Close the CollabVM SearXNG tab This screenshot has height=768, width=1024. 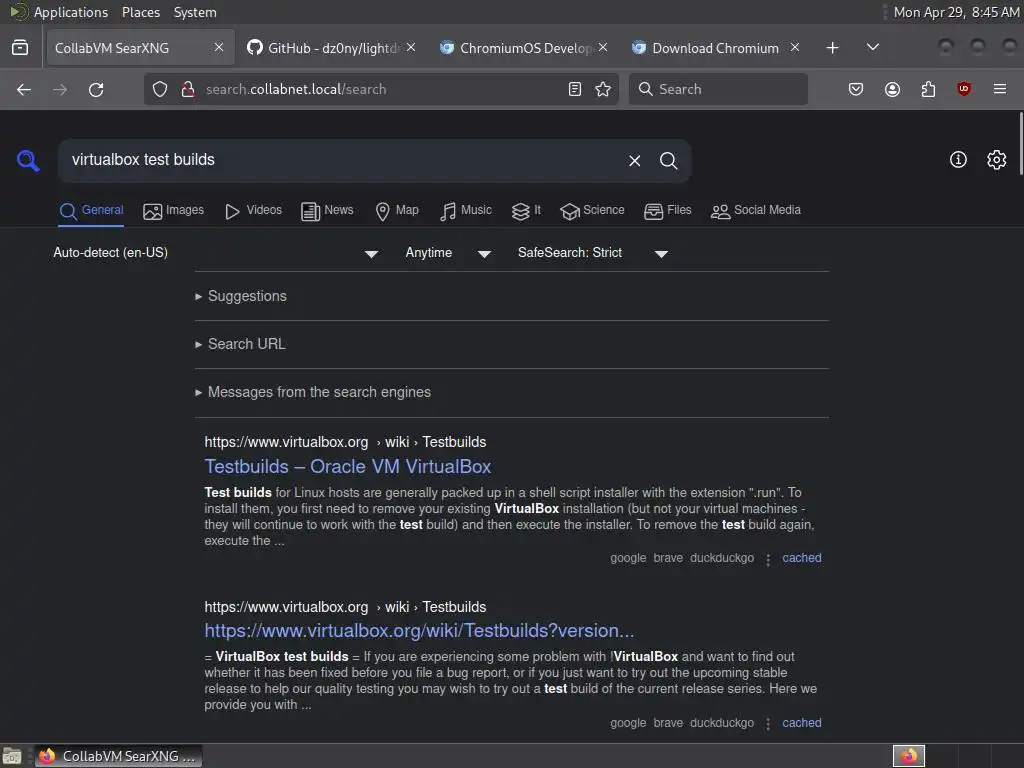click(x=219, y=47)
